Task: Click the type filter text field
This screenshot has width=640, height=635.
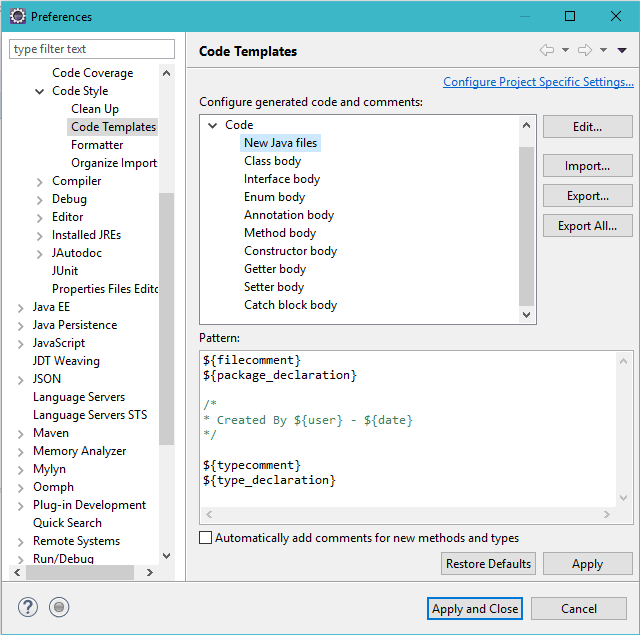Action: (x=92, y=49)
